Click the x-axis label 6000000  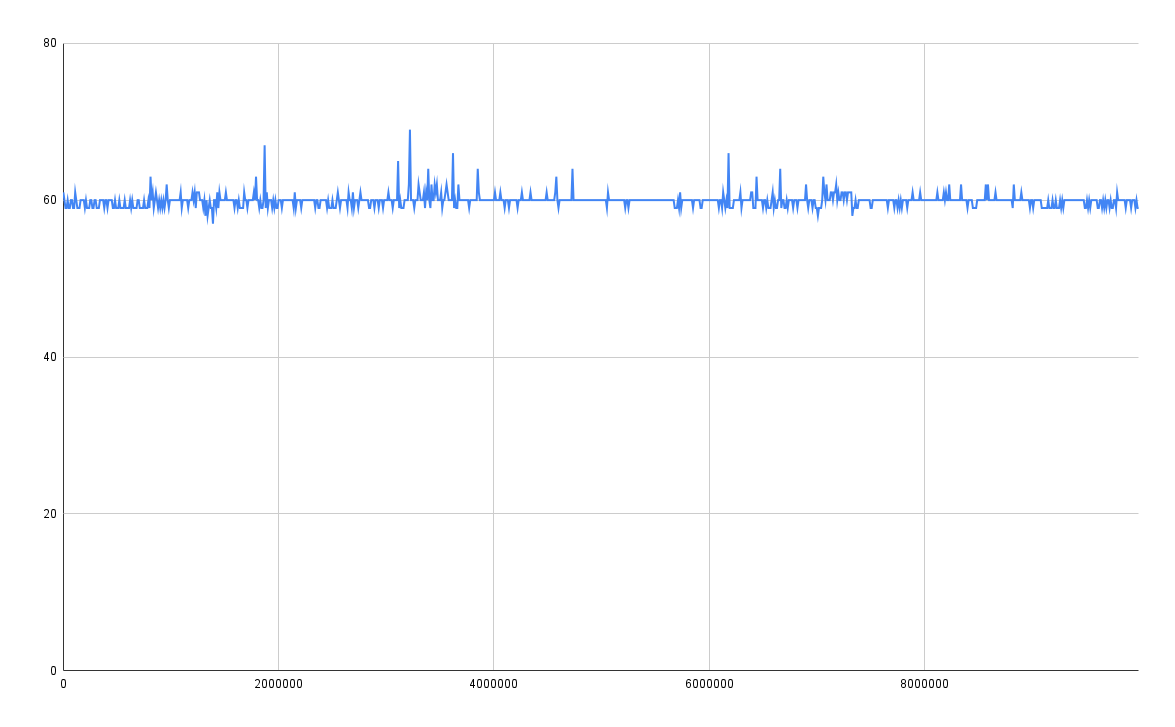709,684
